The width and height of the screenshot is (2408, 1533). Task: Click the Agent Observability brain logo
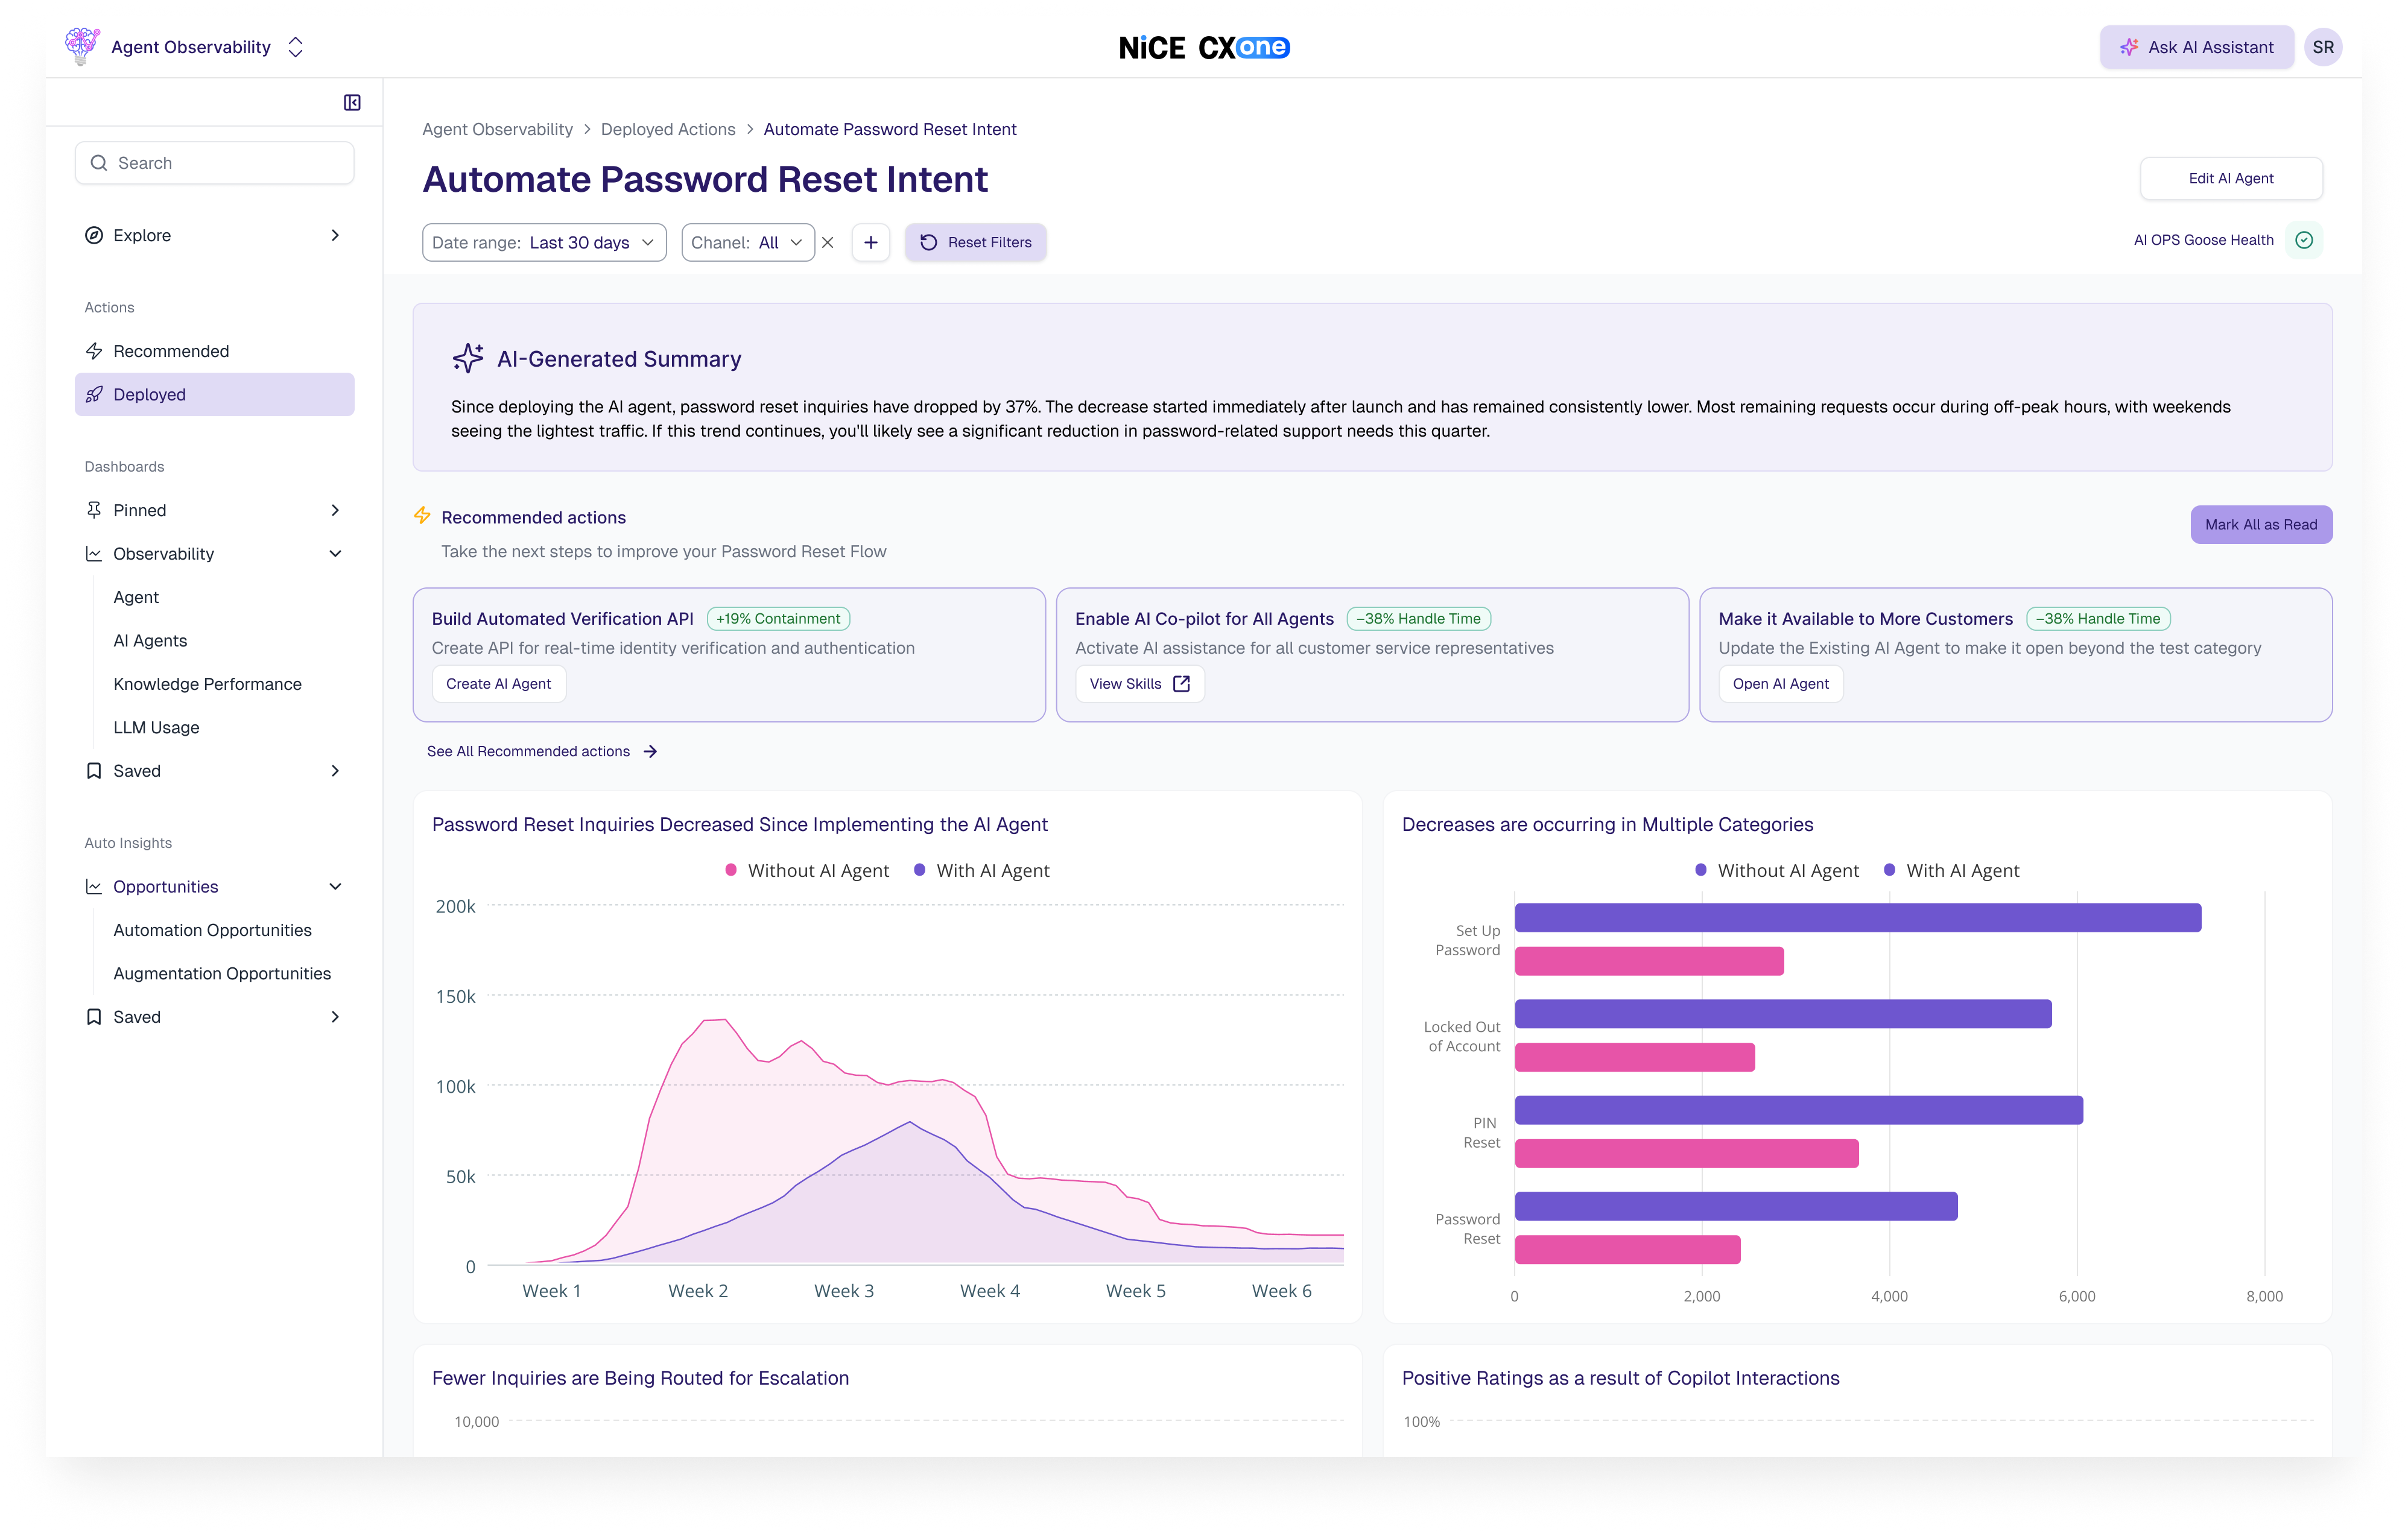tap(82, 46)
